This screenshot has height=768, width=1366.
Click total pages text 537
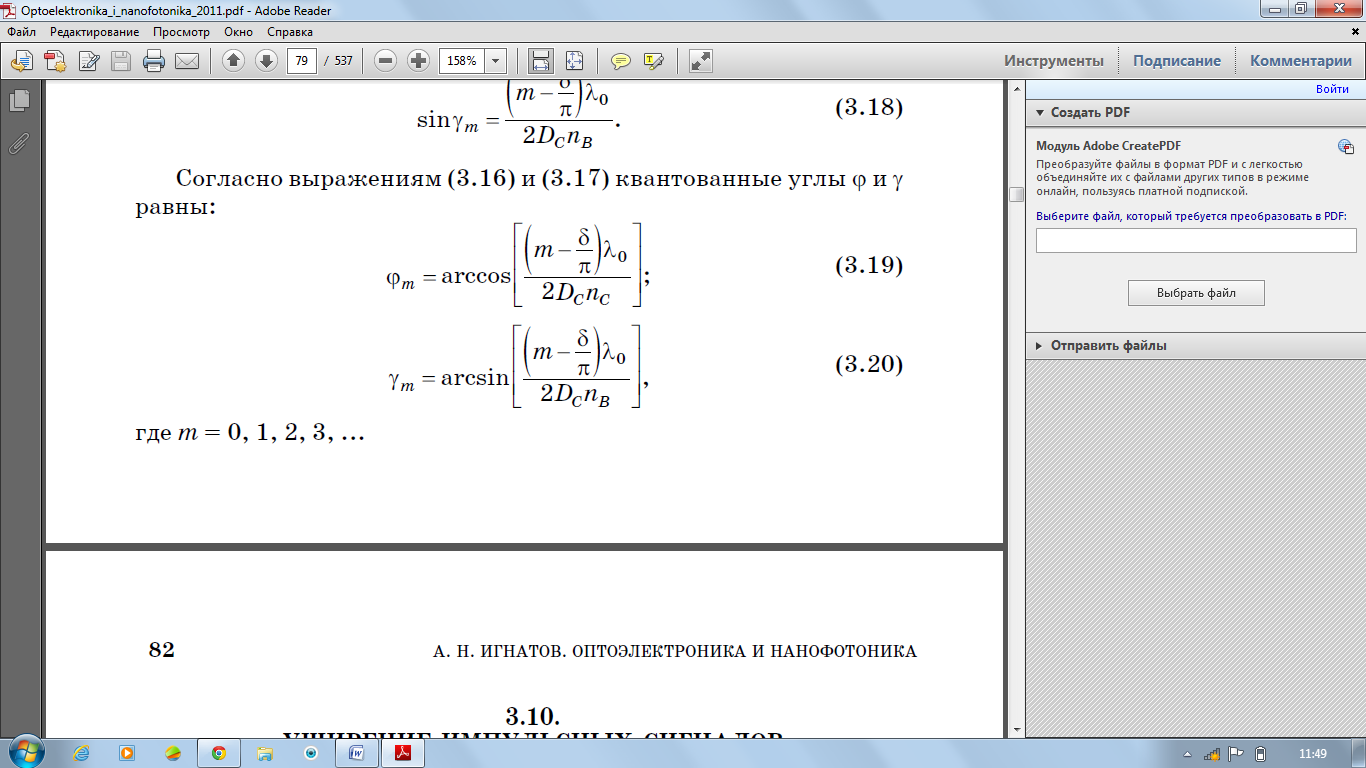(343, 61)
